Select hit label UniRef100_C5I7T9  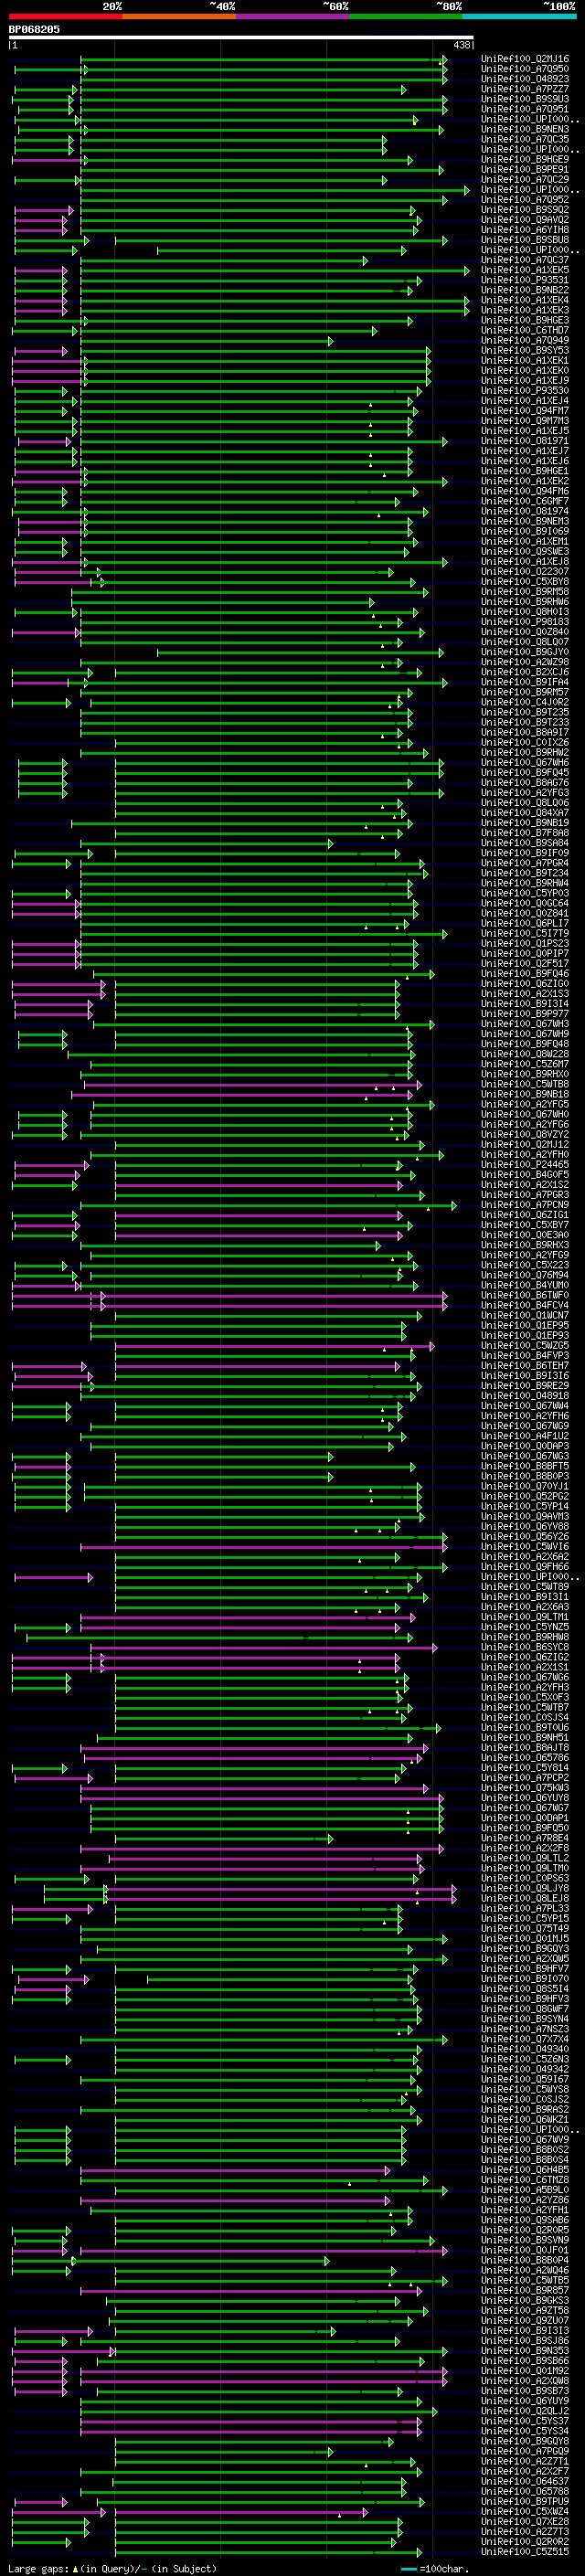click(x=525, y=933)
